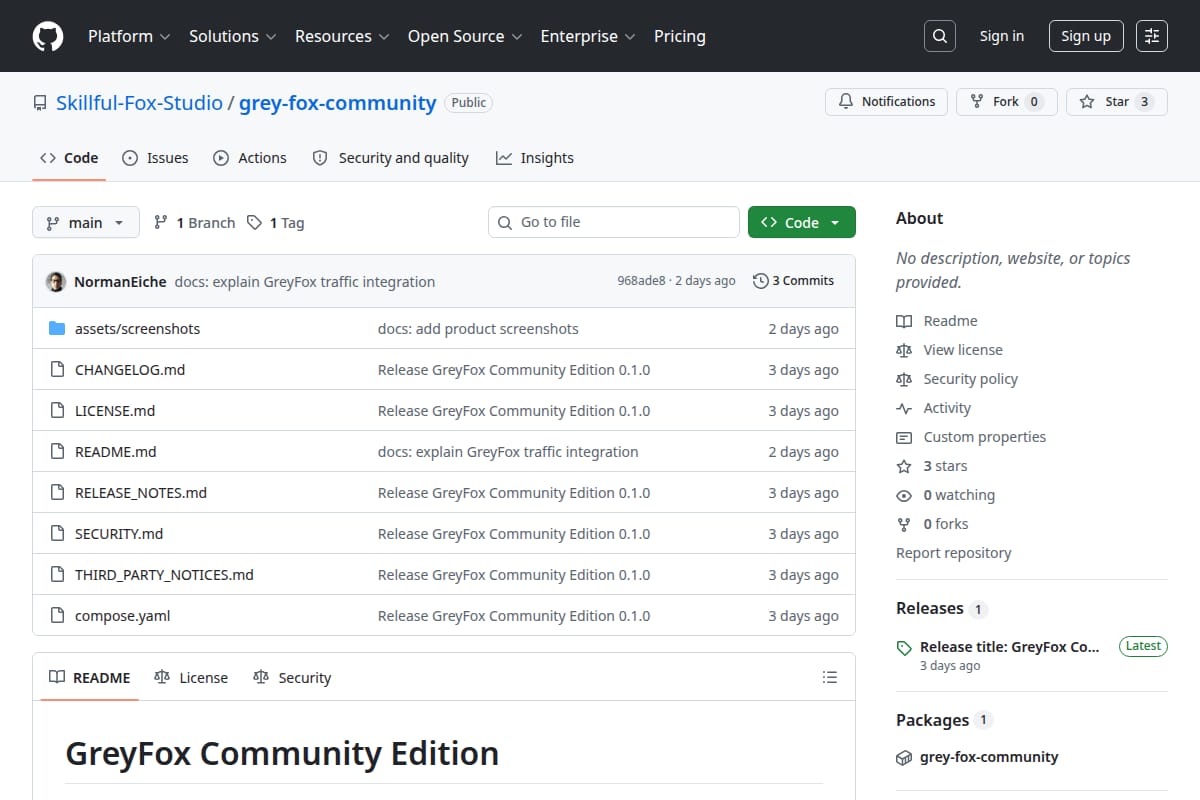Click the branch icon beside 1 Branch
The height and width of the screenshot is (800, 1200).
tap(161, 223)
